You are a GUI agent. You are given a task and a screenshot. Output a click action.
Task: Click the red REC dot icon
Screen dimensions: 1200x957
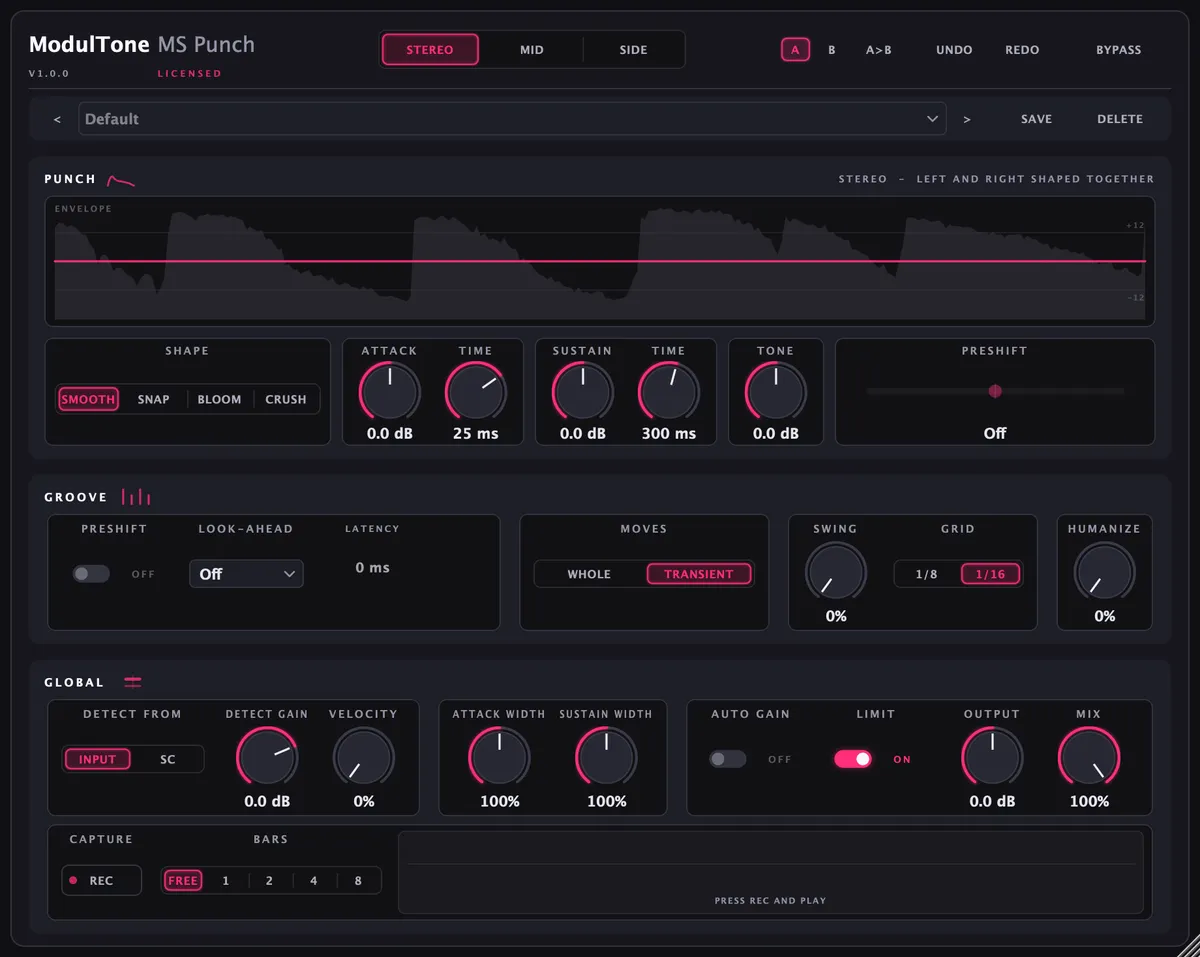73,881
